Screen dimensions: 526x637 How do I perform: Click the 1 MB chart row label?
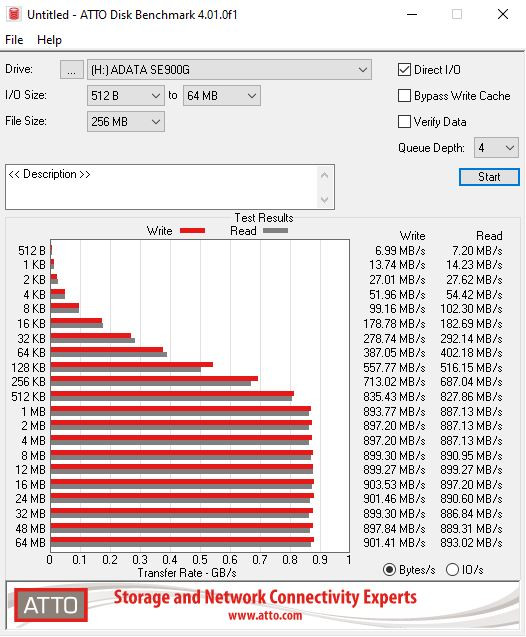point(33,412)
